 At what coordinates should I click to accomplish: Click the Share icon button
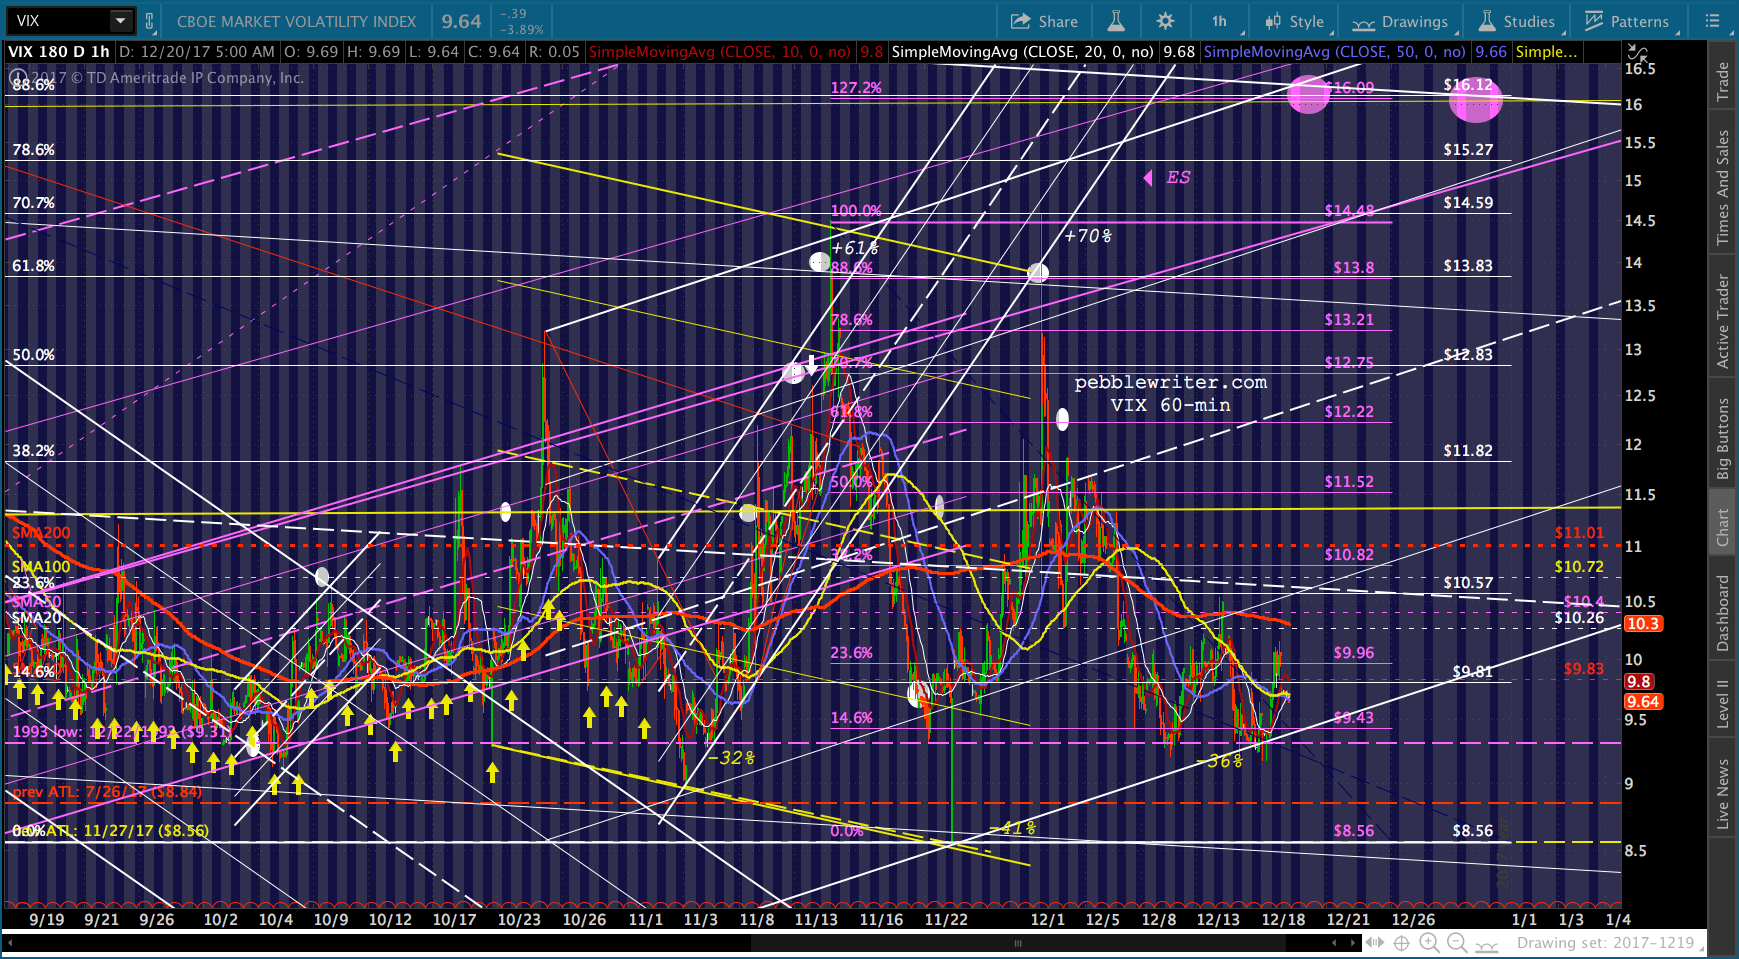pos(1044,21)
